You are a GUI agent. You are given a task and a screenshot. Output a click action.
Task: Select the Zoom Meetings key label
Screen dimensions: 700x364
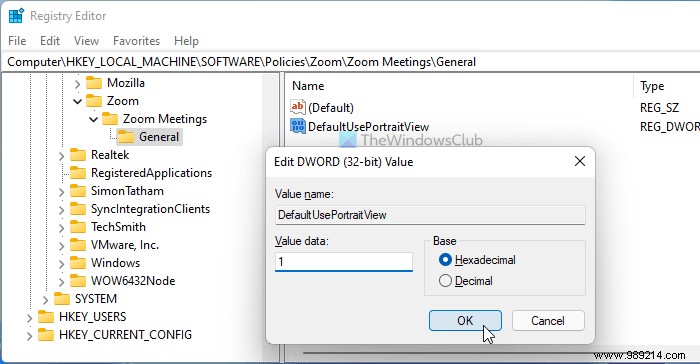pyautogui.click(x=165, y=119)
